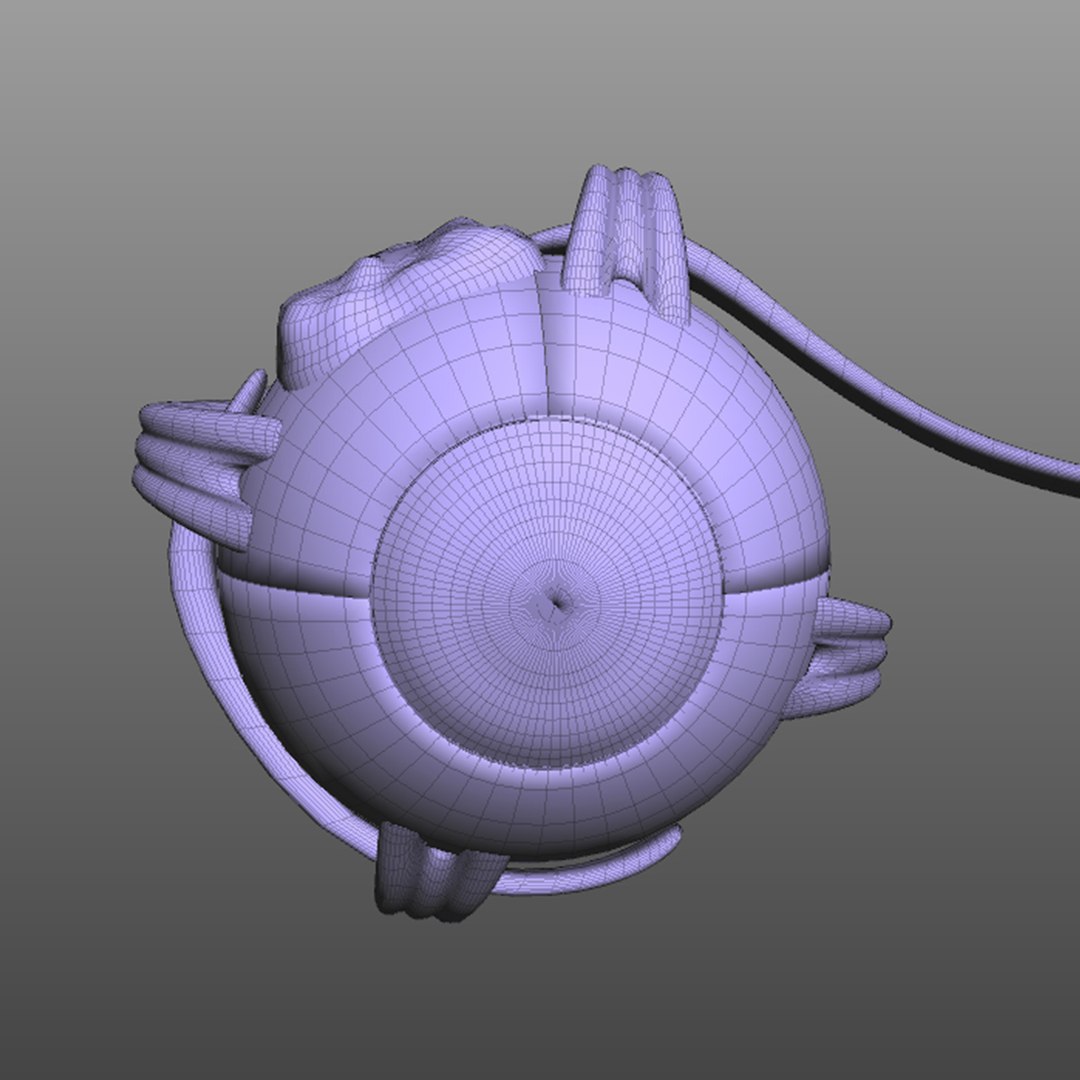Viewport: 1080px width, 1080px height.
Task: Select the central circular dome of the model
Action: click(x=548, y=594)
